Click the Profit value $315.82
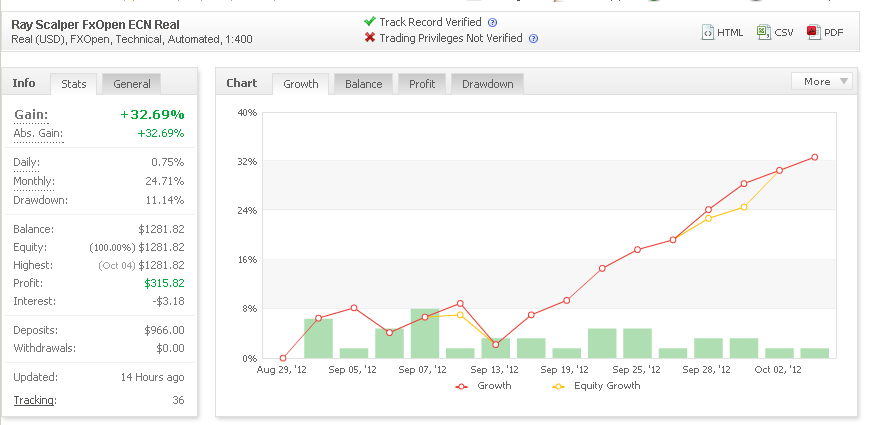Image resolution: width=885 pixels, height=425 pixels. pos(164,283)
